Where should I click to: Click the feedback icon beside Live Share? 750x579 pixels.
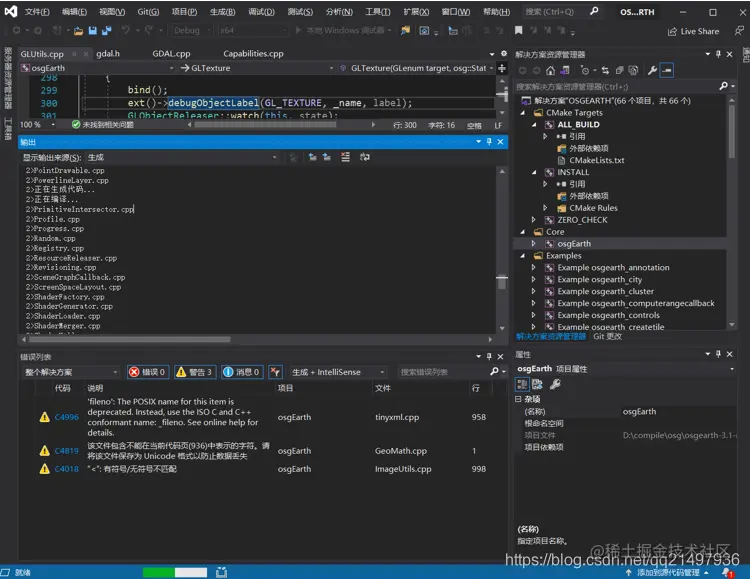[x=739, y=31]
